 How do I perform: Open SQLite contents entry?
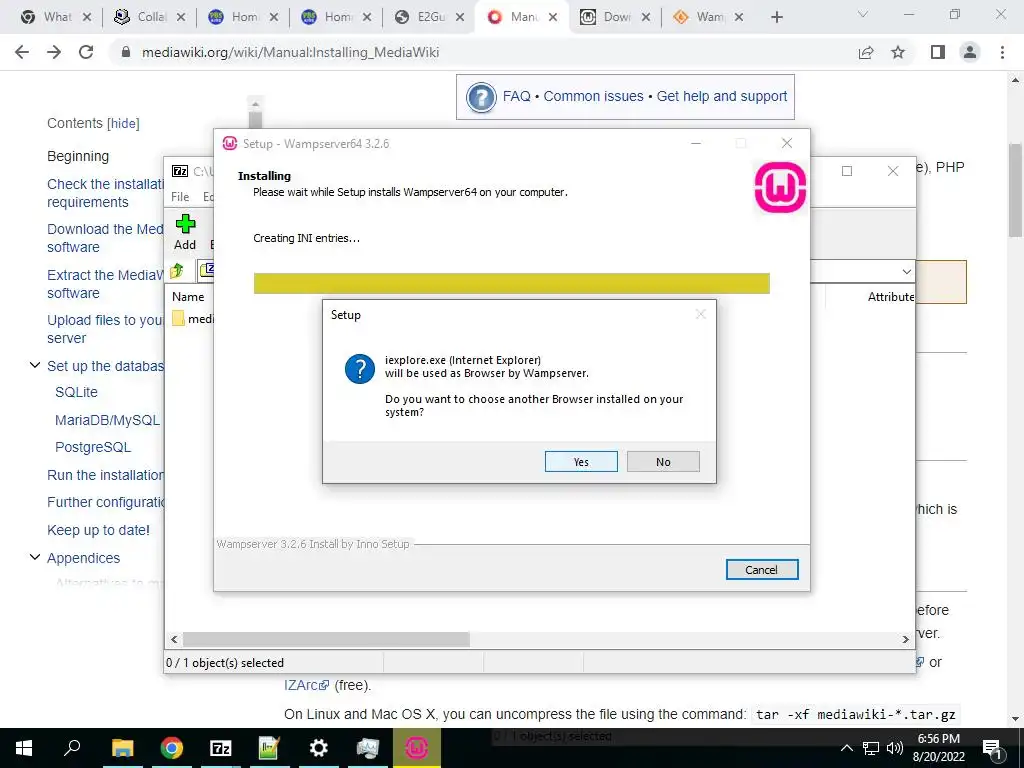[76, 392]
